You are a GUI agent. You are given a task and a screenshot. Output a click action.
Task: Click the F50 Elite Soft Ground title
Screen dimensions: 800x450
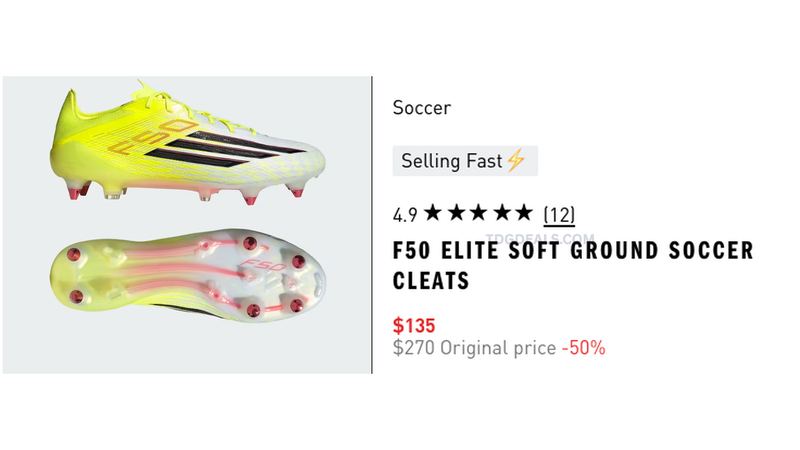pyautogui.click(x=573, y=265)
